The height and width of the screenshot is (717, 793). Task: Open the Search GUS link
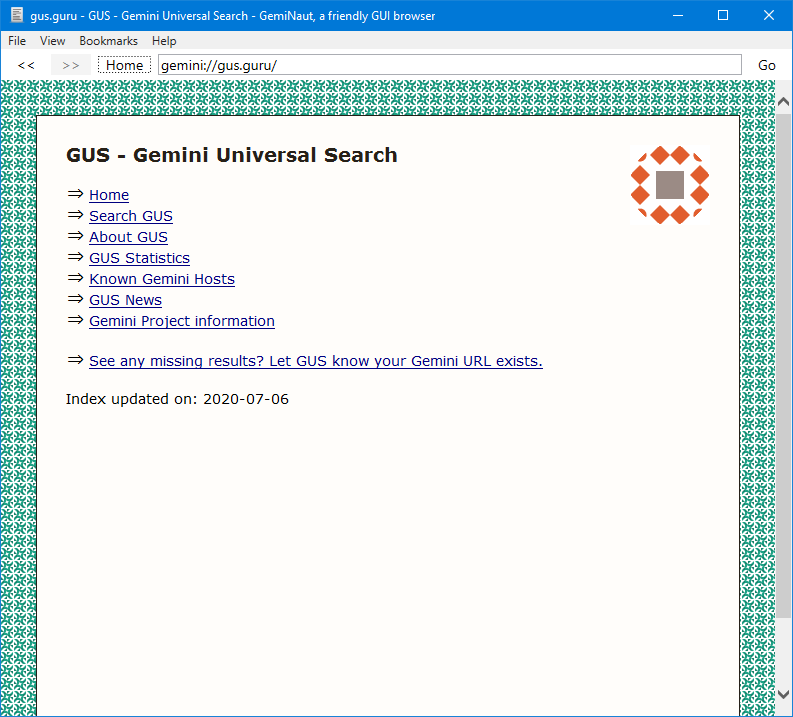pyautogui.click(x=131, y=216)
